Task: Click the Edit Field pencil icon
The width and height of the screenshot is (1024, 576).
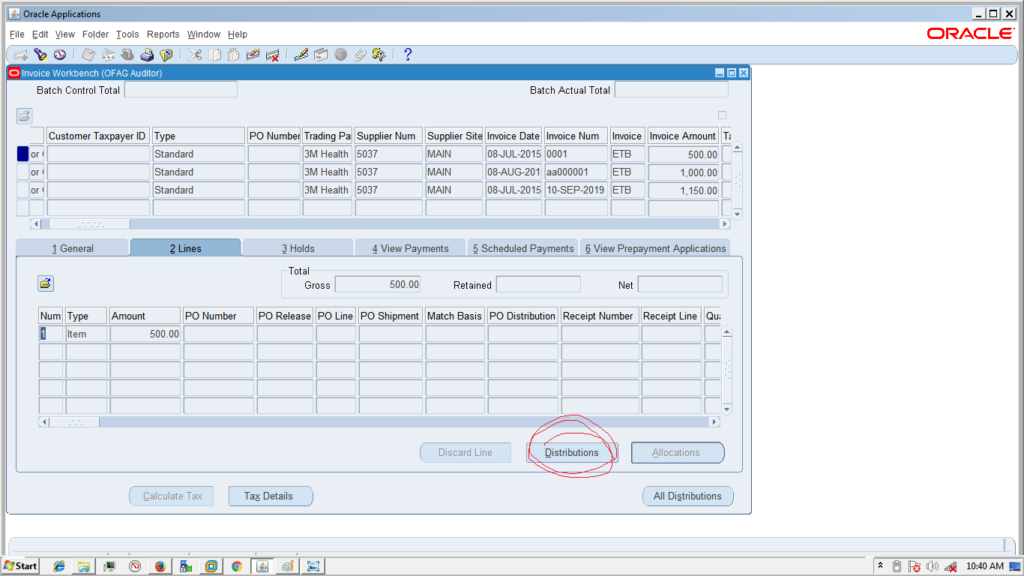Action: pyautogui.click(x=301, y=55)
